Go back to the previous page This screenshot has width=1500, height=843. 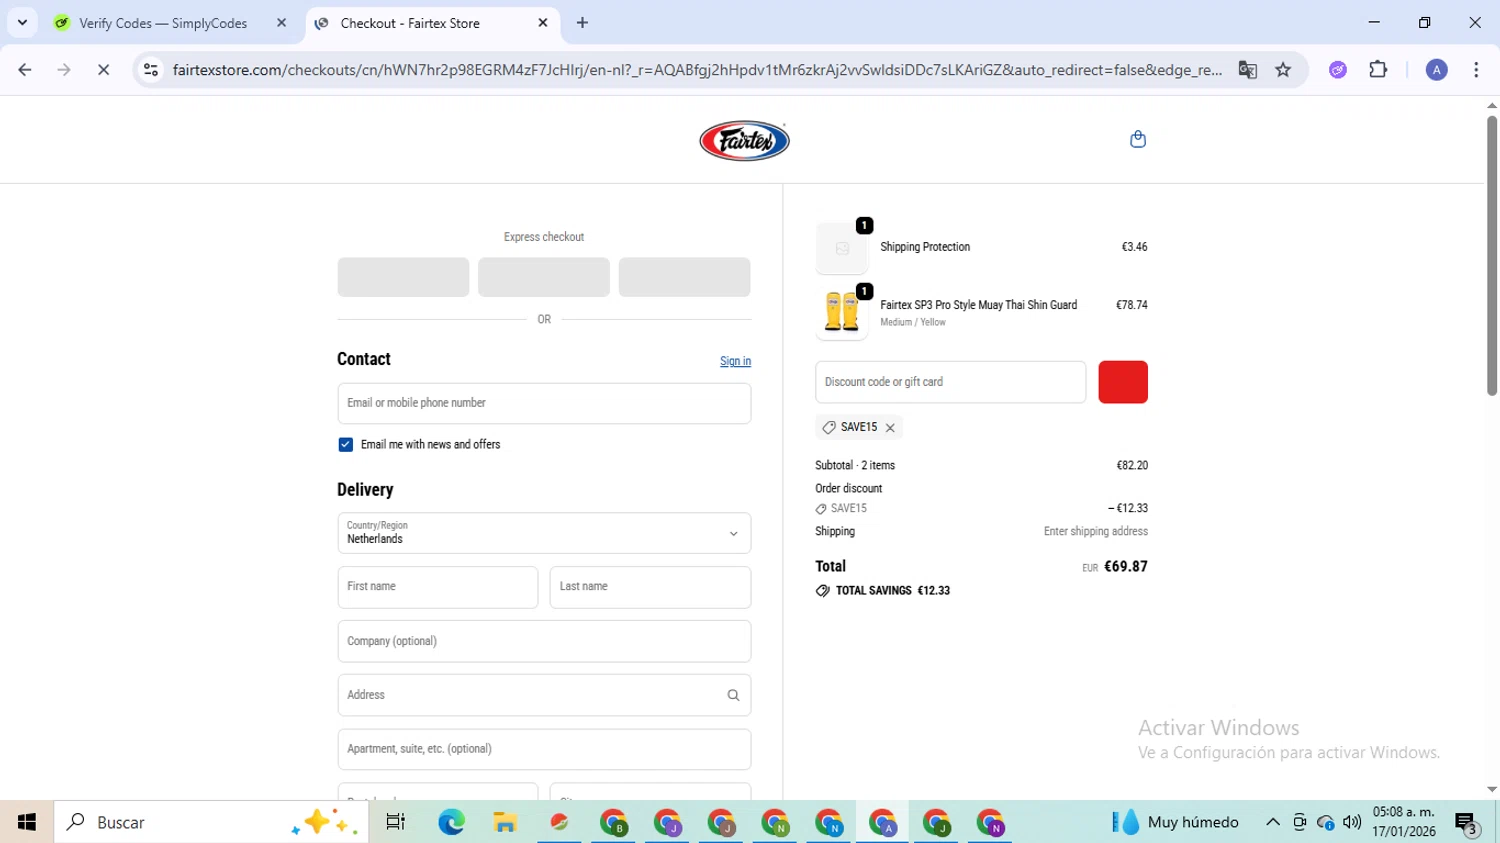coord(25,70)
